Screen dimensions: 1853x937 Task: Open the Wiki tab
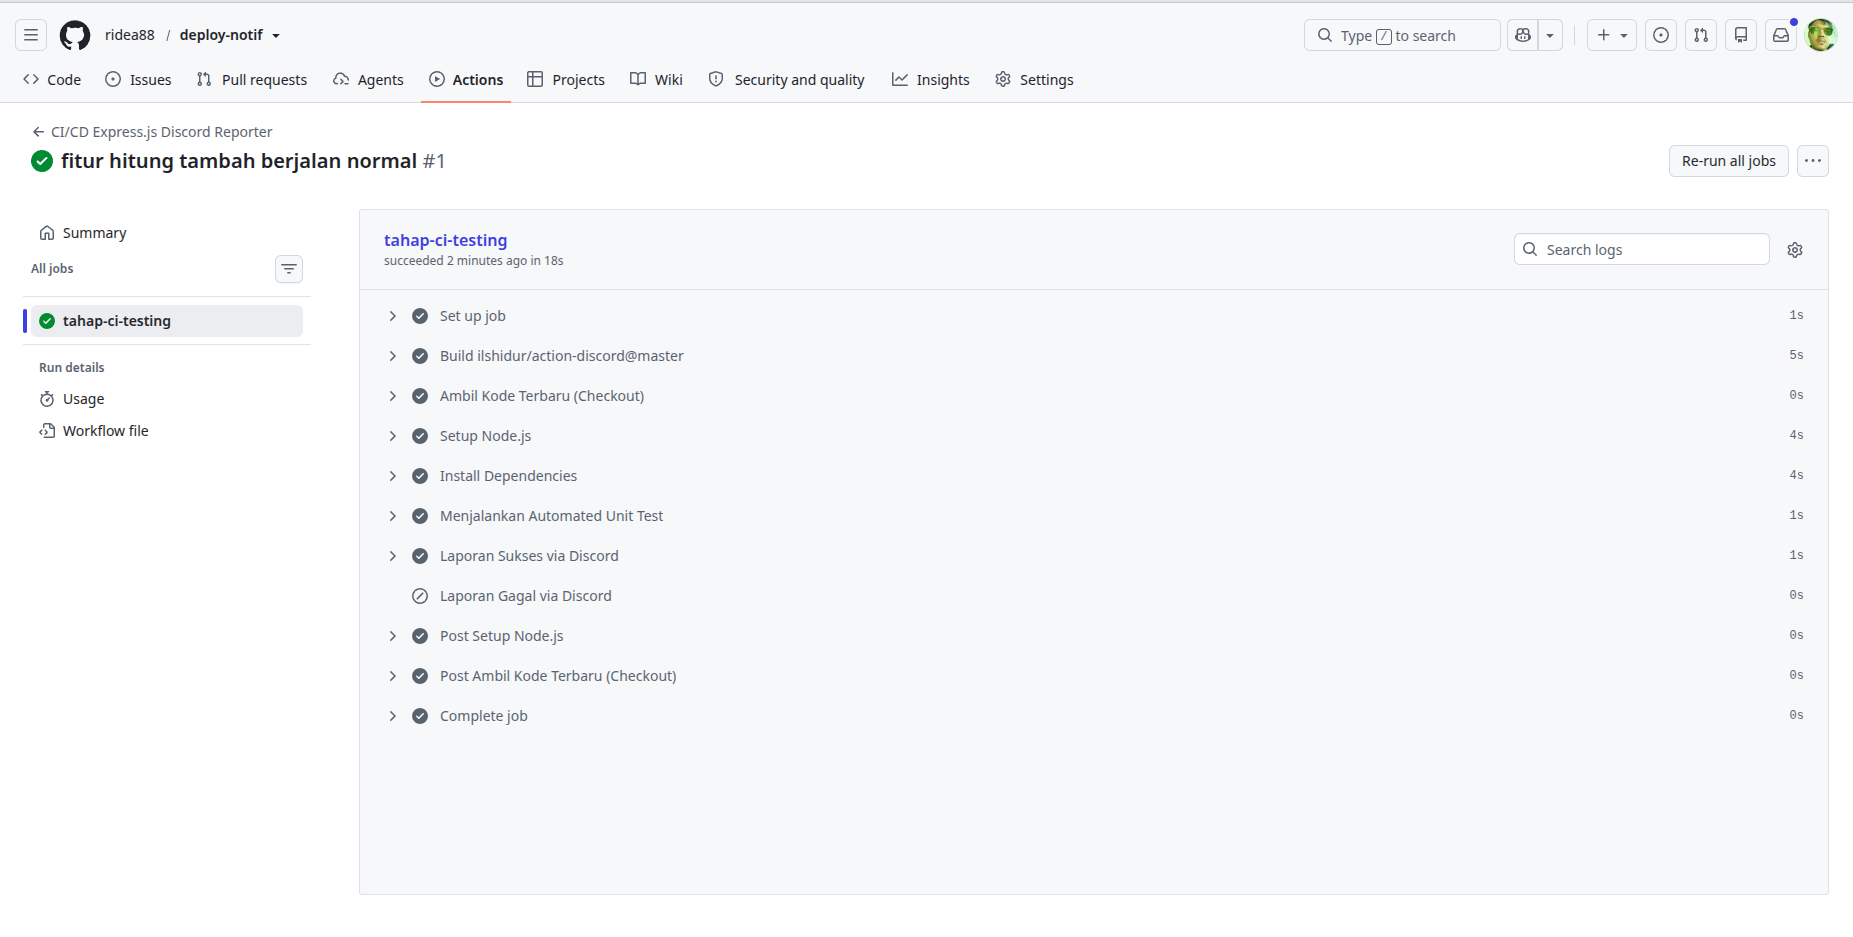tap(656, 80)
